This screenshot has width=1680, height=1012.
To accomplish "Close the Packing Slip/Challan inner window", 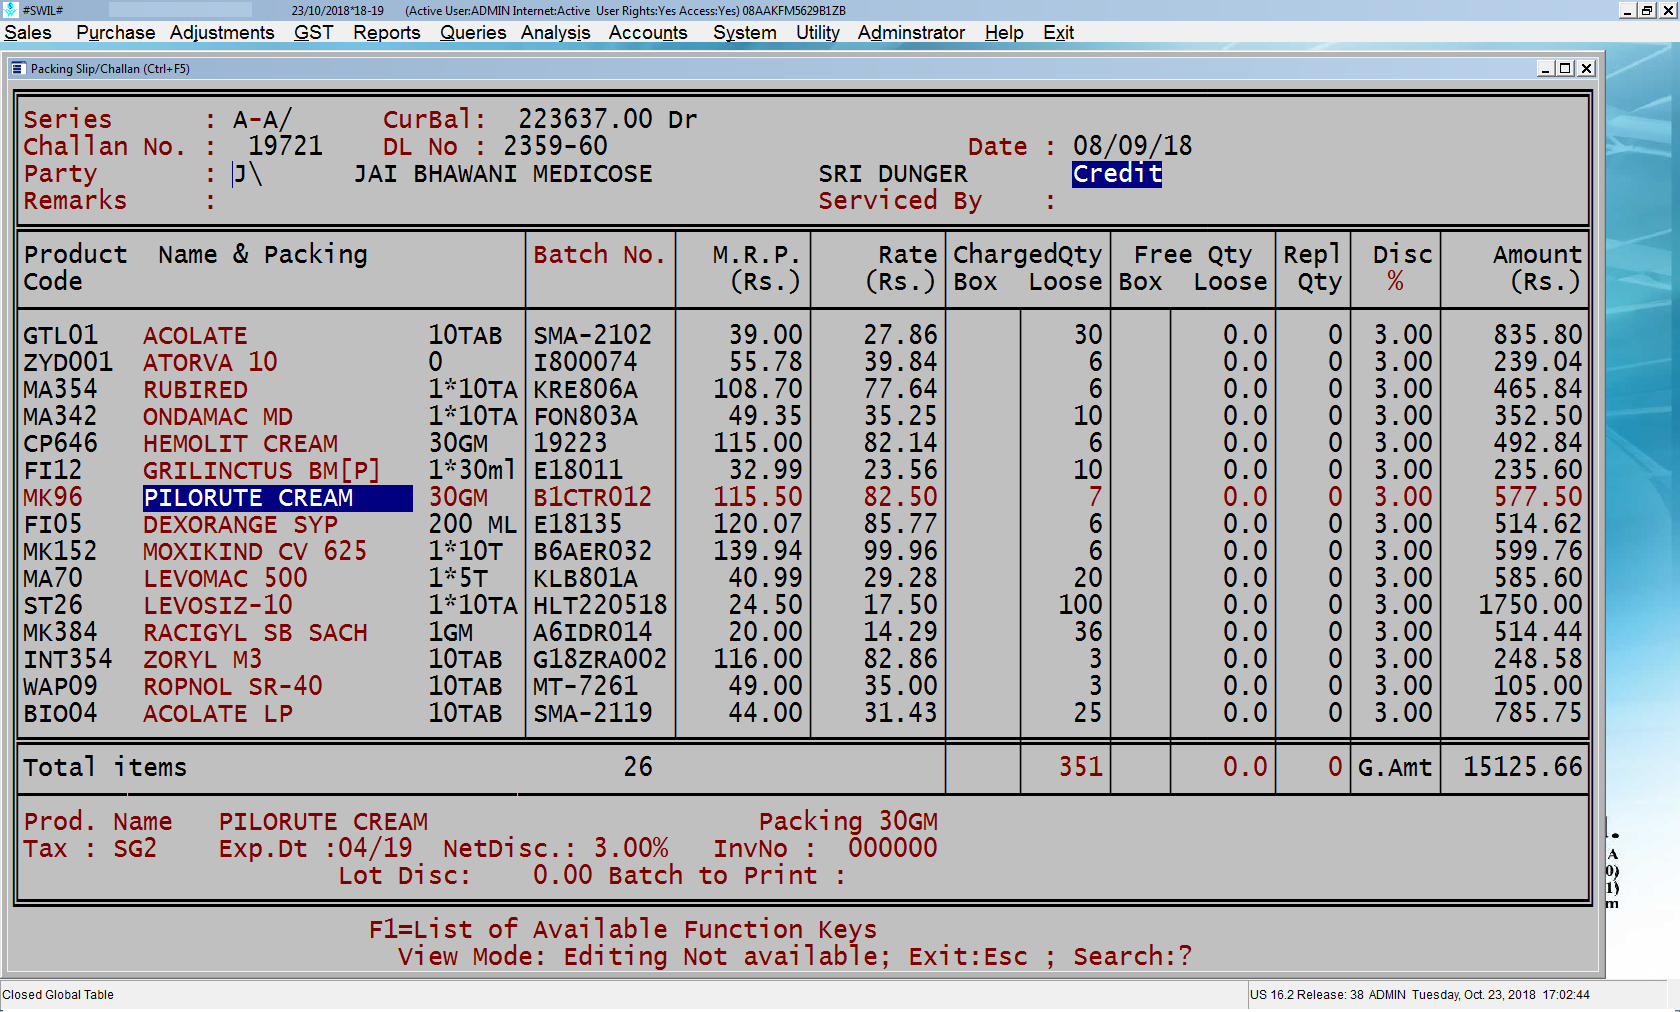I will [1586, 68].
